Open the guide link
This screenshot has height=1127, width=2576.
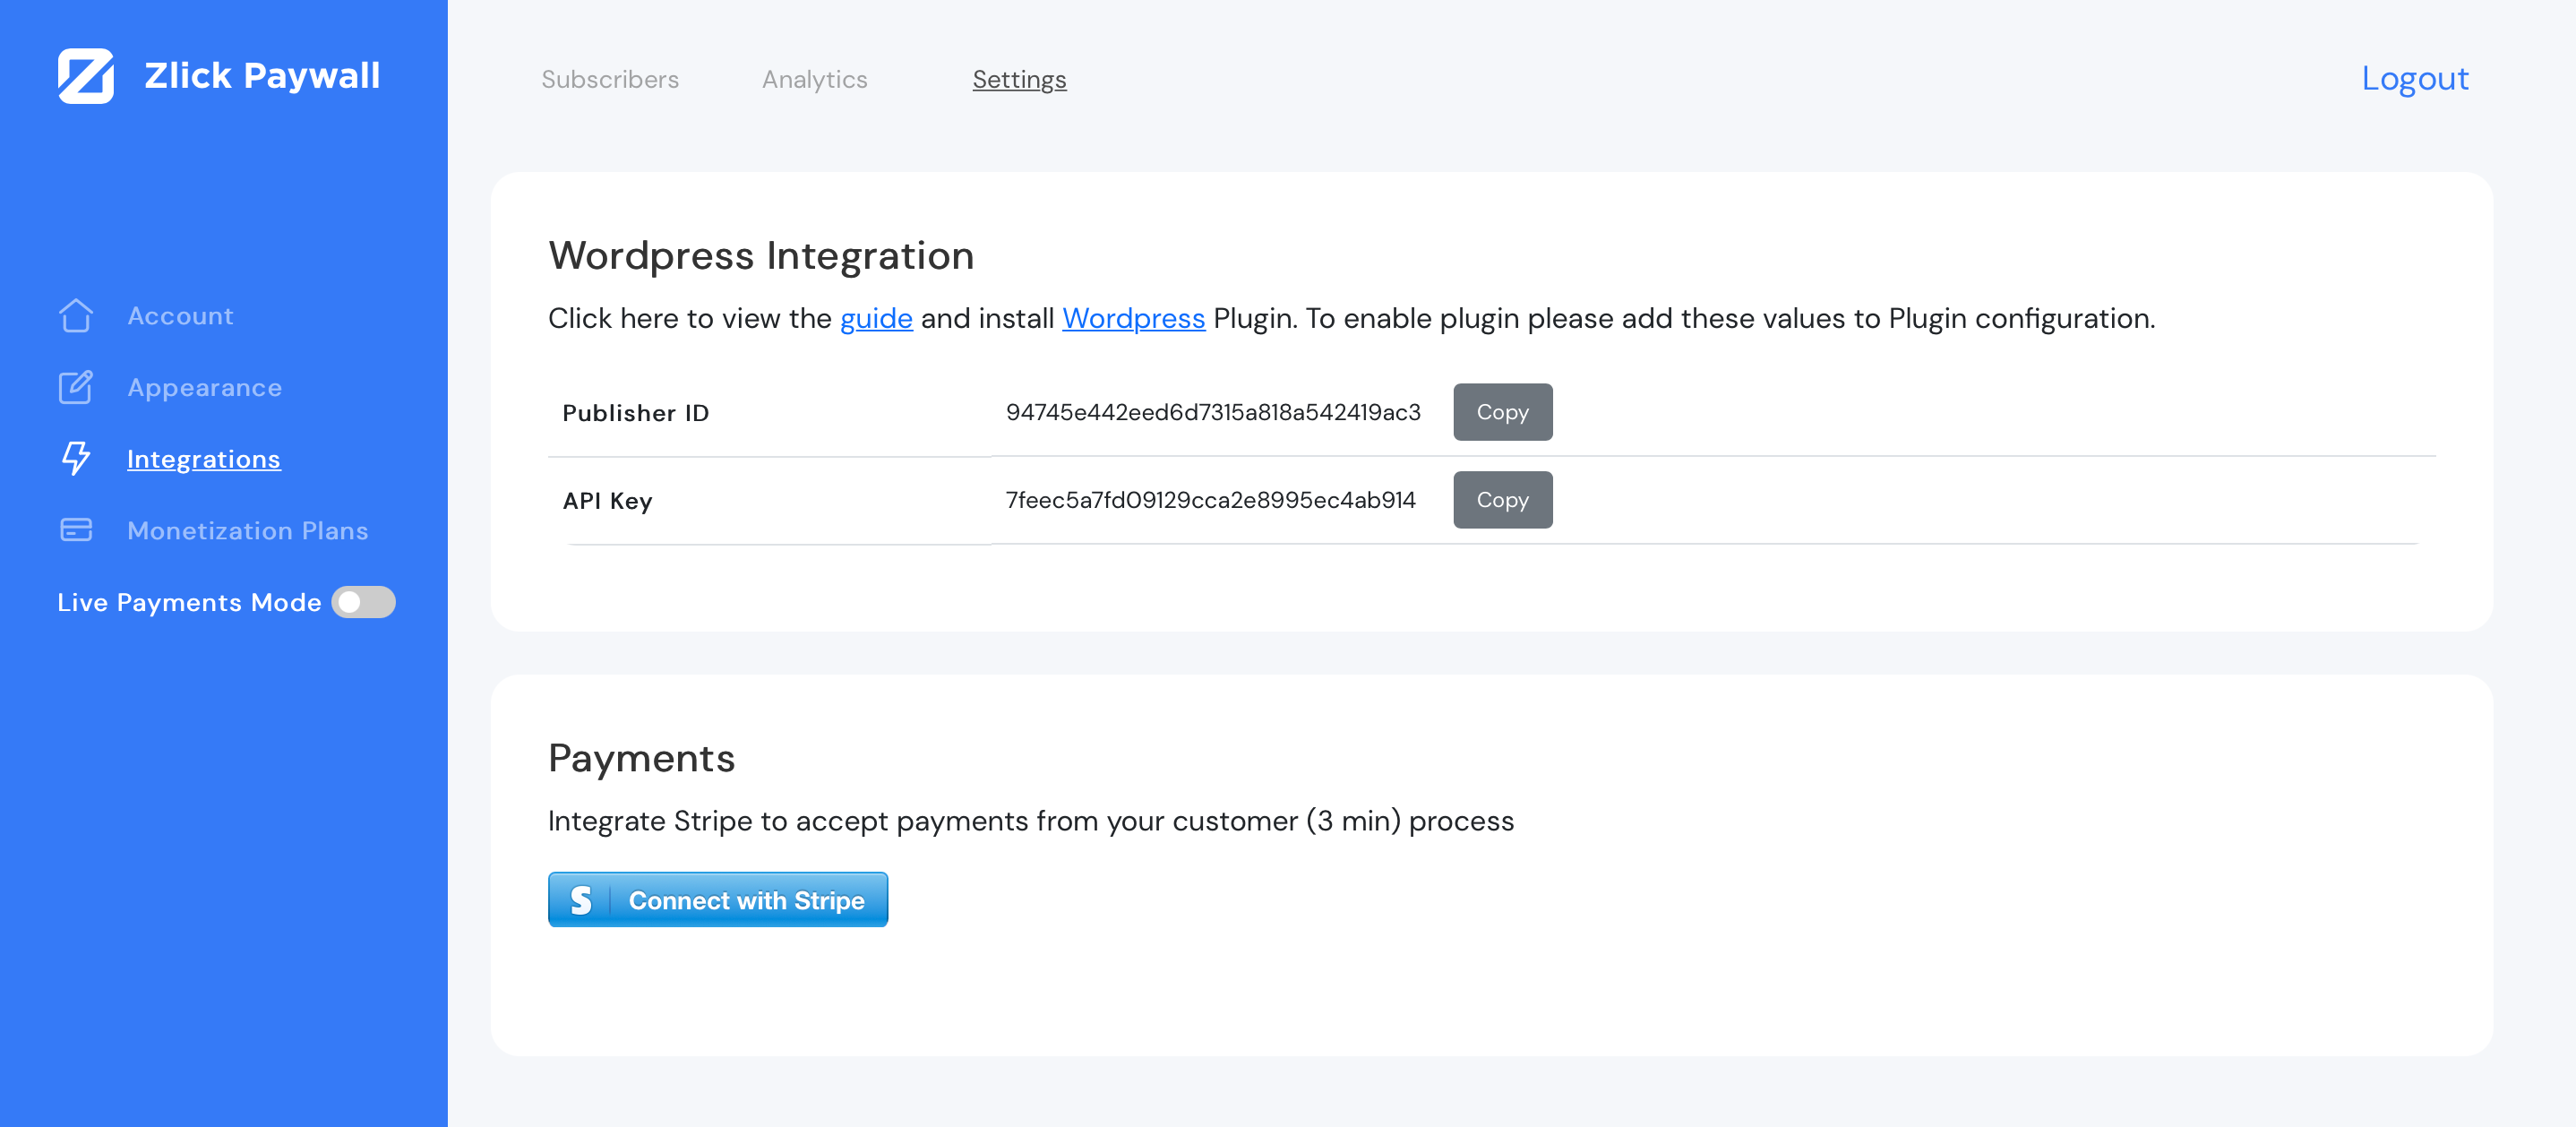(x=875, y=318)
